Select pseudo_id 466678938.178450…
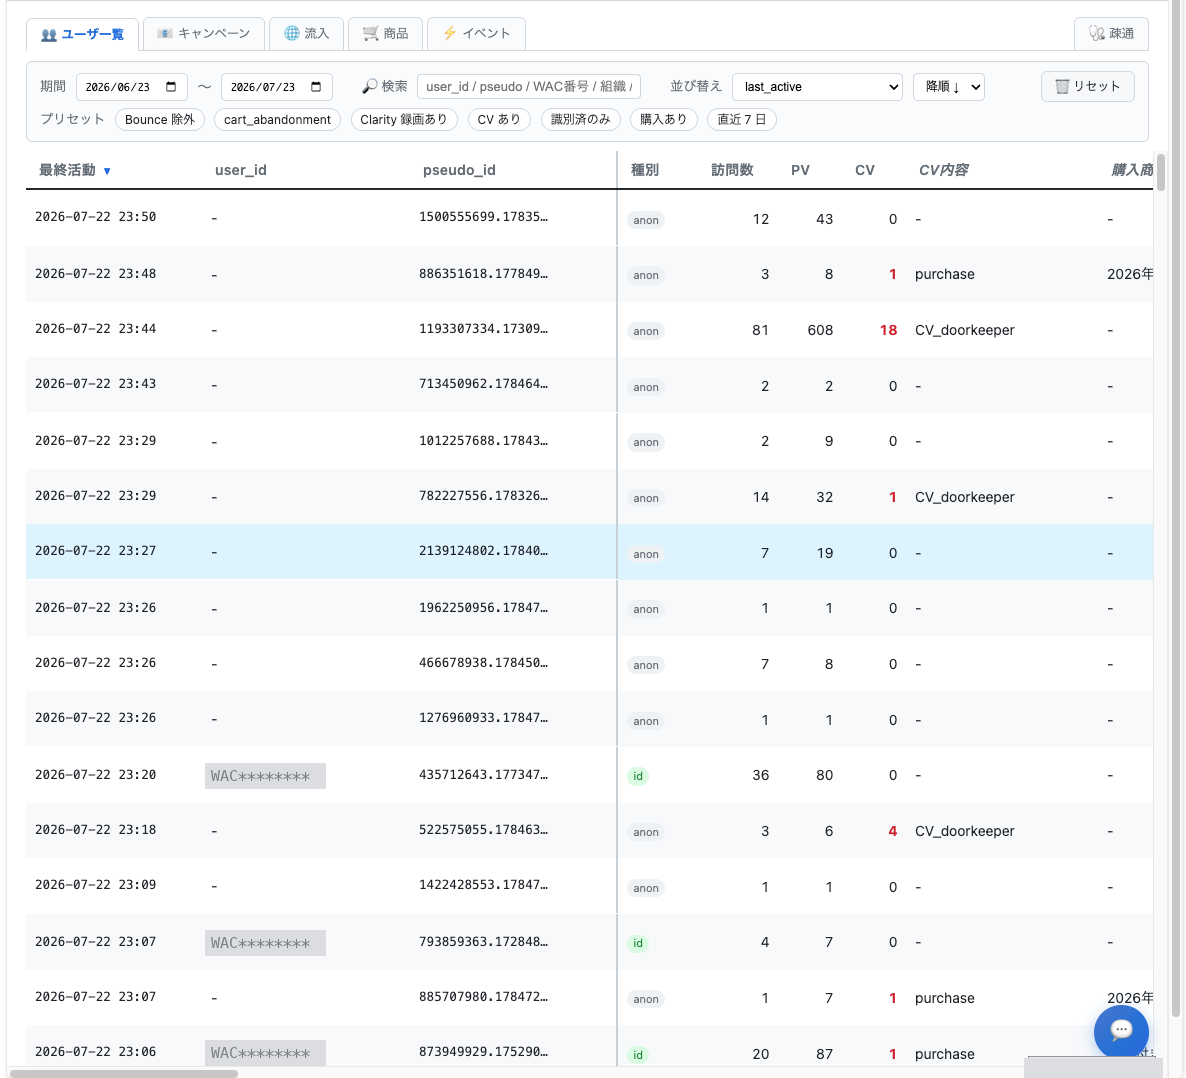The image size is (1186, 1078). (483, 663)
